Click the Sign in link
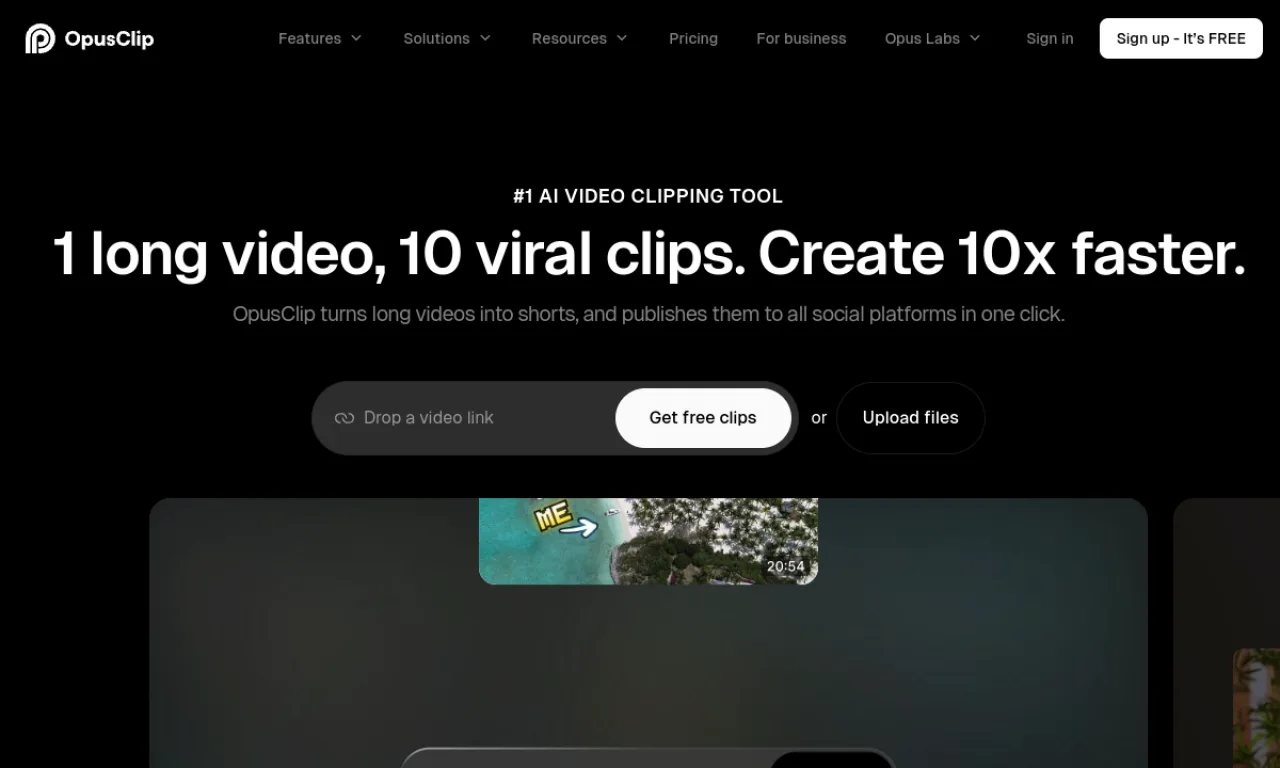The height and width of the screenshot is (768, 1280). click(x=1049, y=38)
